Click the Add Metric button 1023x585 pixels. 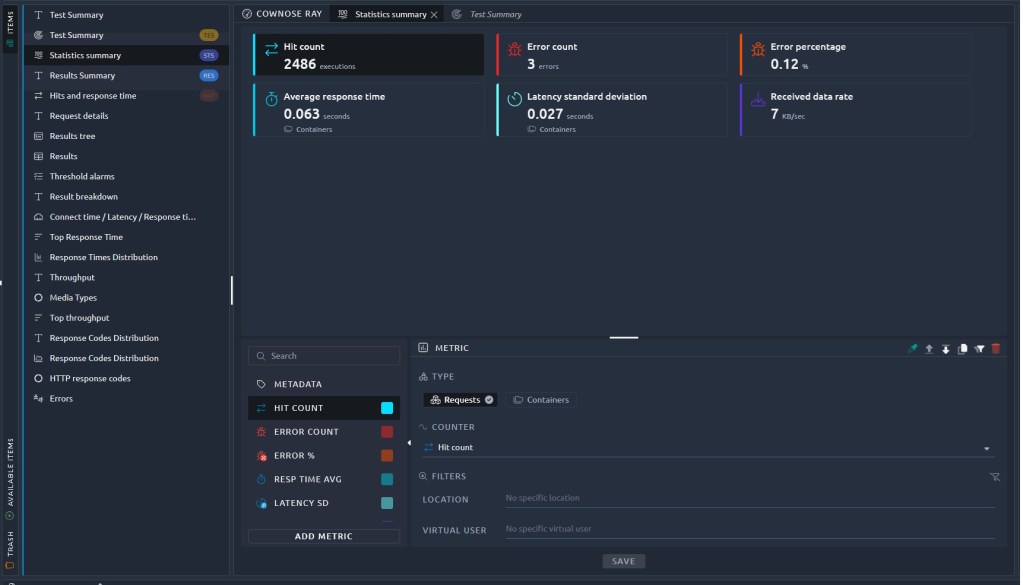[323, 536]
